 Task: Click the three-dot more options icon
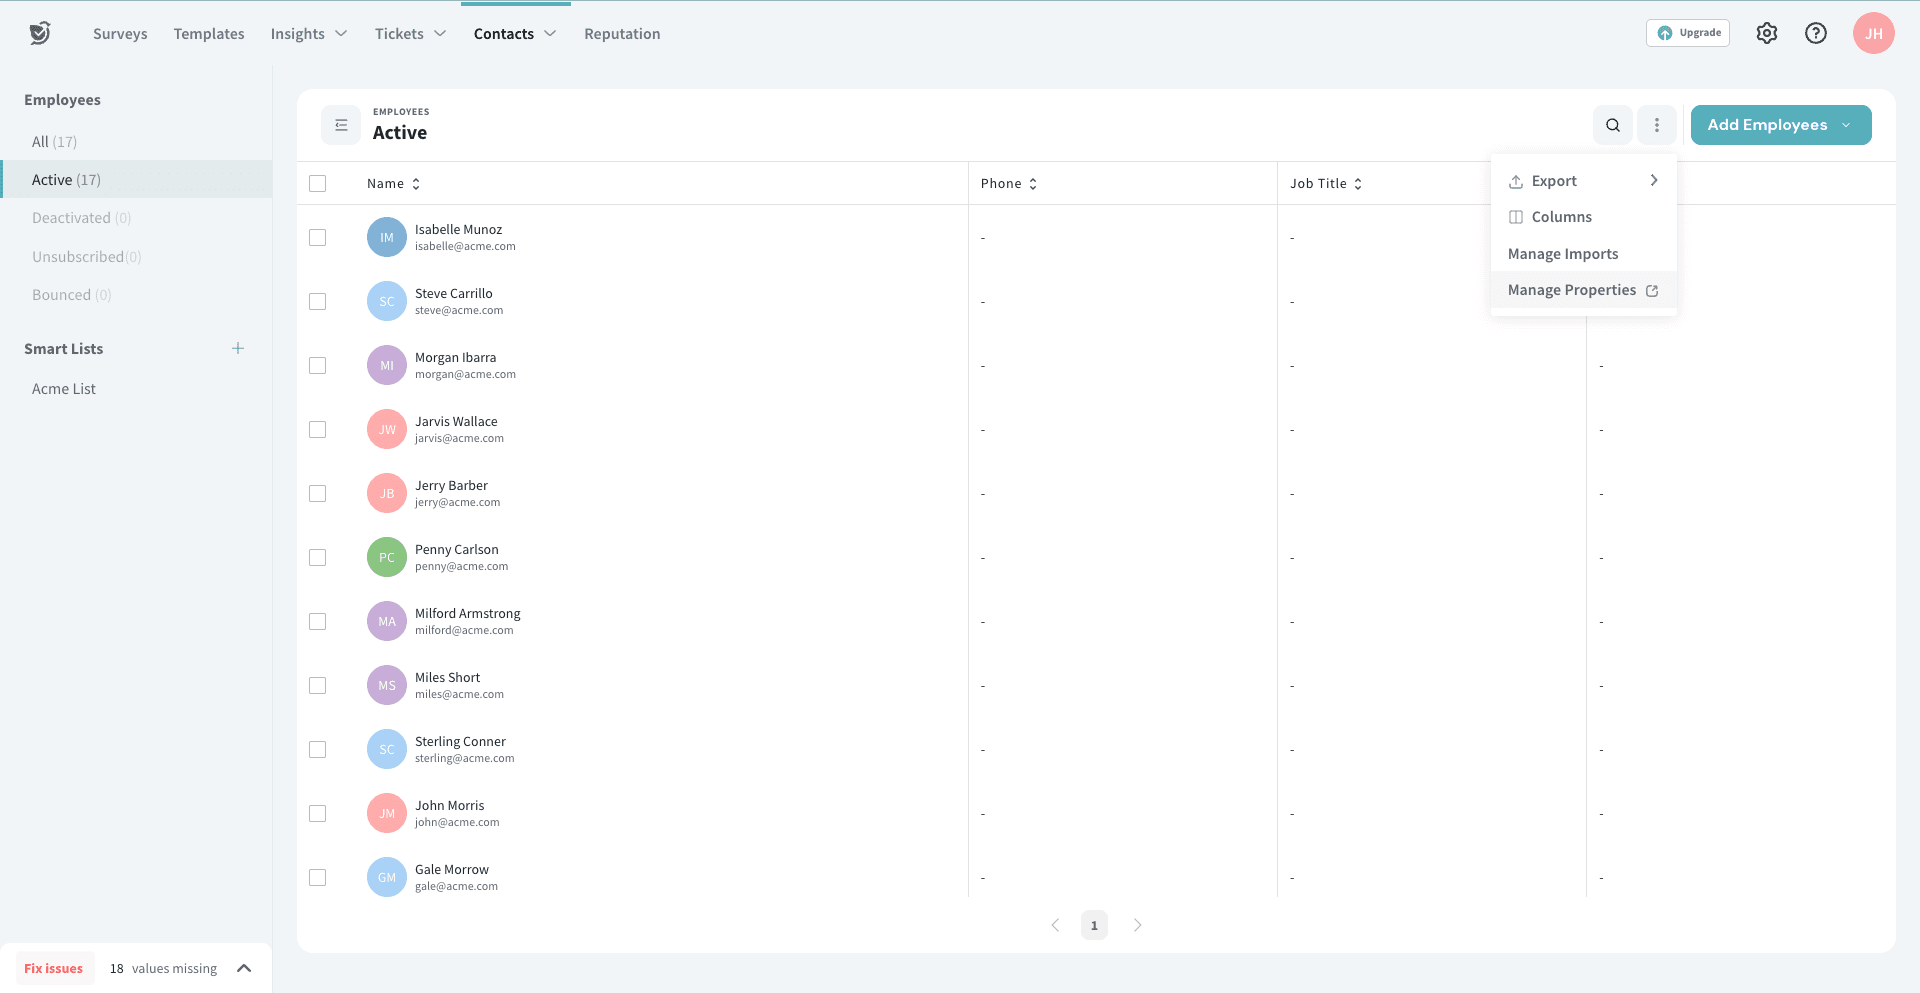coord(1657,125)
